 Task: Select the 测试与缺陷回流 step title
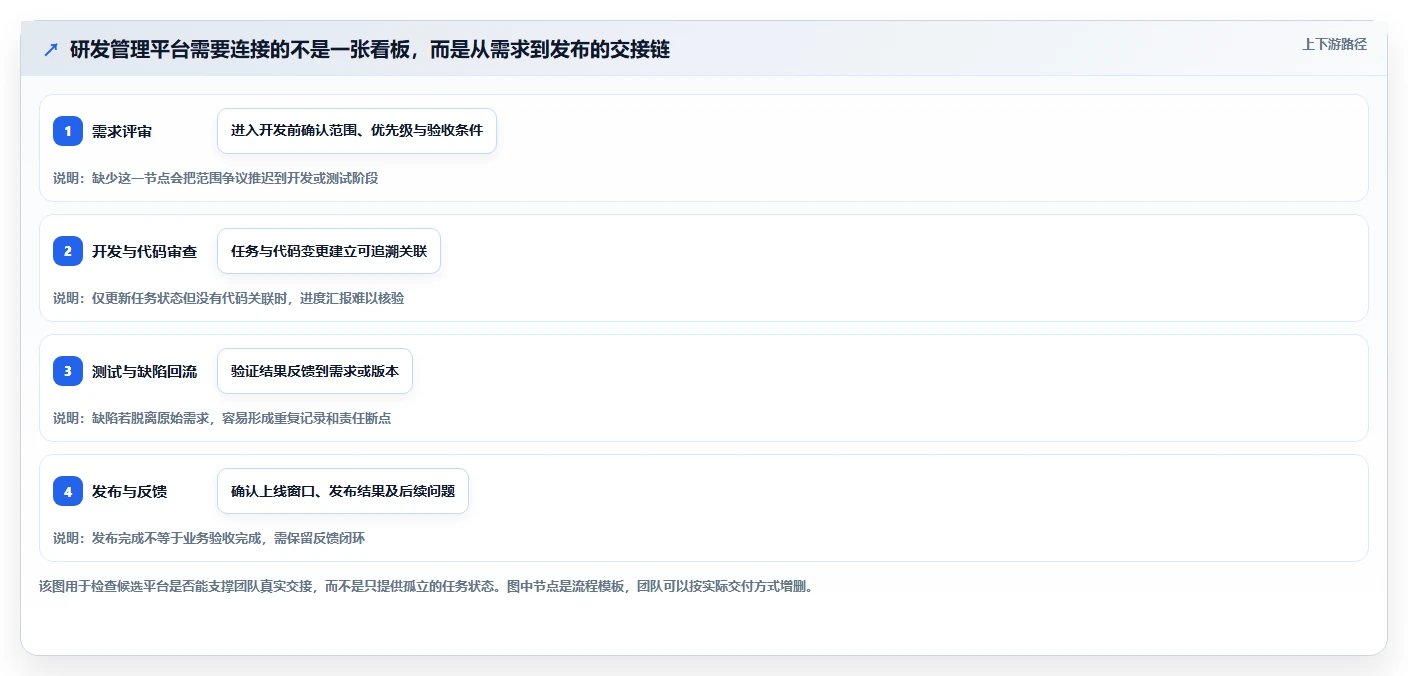pos(144,371)
